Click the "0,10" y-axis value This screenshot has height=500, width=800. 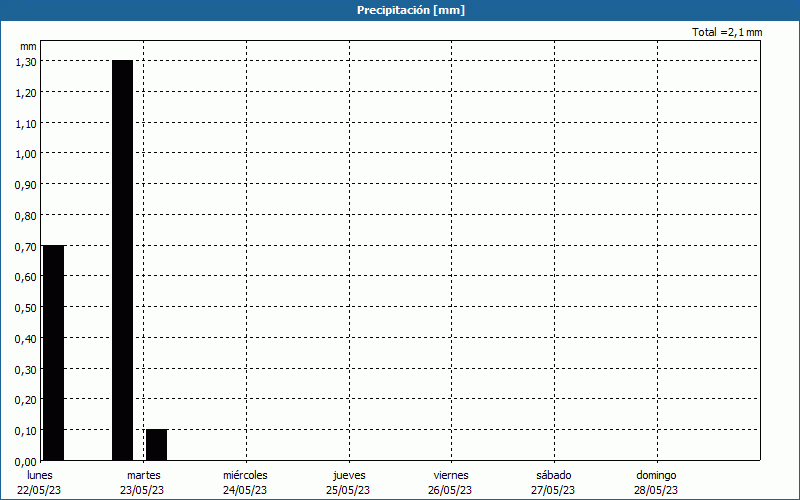26,431
